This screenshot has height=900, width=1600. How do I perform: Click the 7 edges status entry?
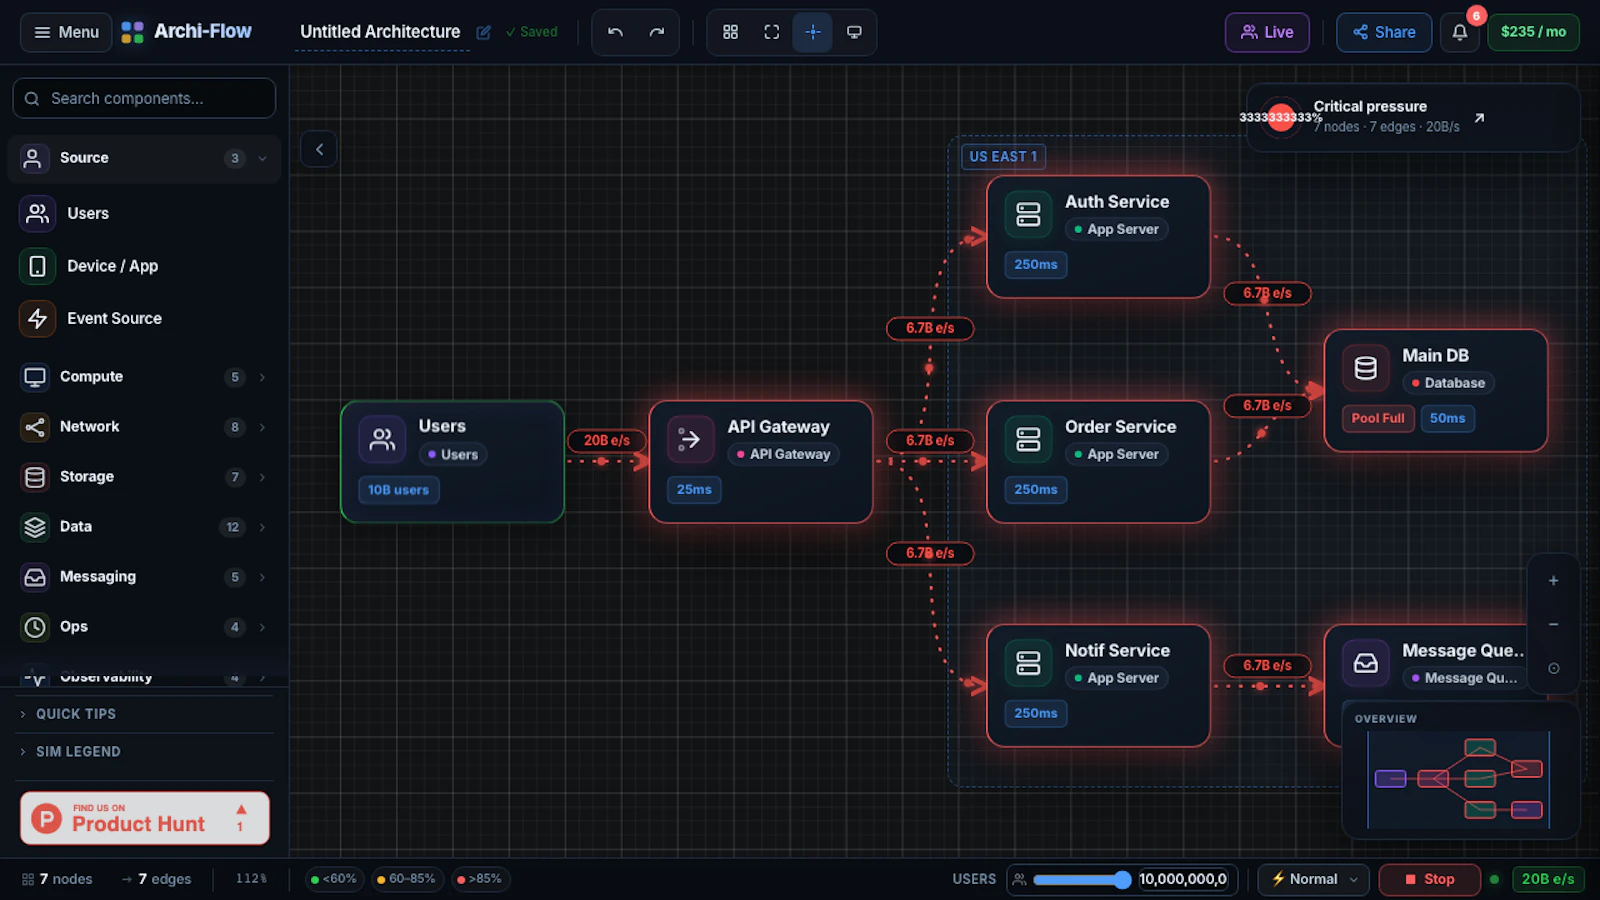tap(156, 879)
